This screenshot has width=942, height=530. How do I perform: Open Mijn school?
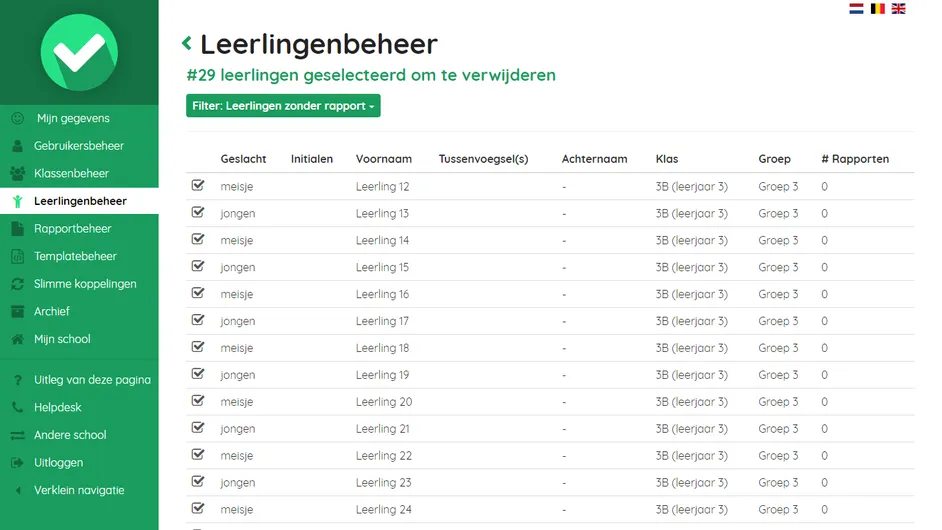[x=62, y=340]
